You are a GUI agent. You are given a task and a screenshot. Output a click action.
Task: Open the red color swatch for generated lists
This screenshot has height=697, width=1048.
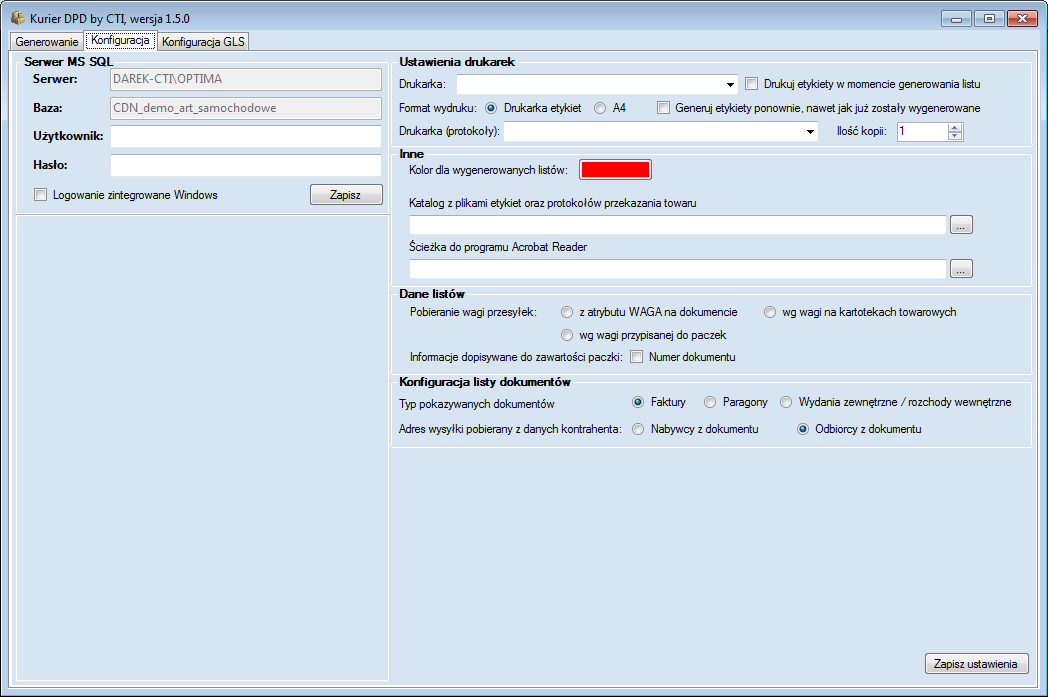(615, 170)
